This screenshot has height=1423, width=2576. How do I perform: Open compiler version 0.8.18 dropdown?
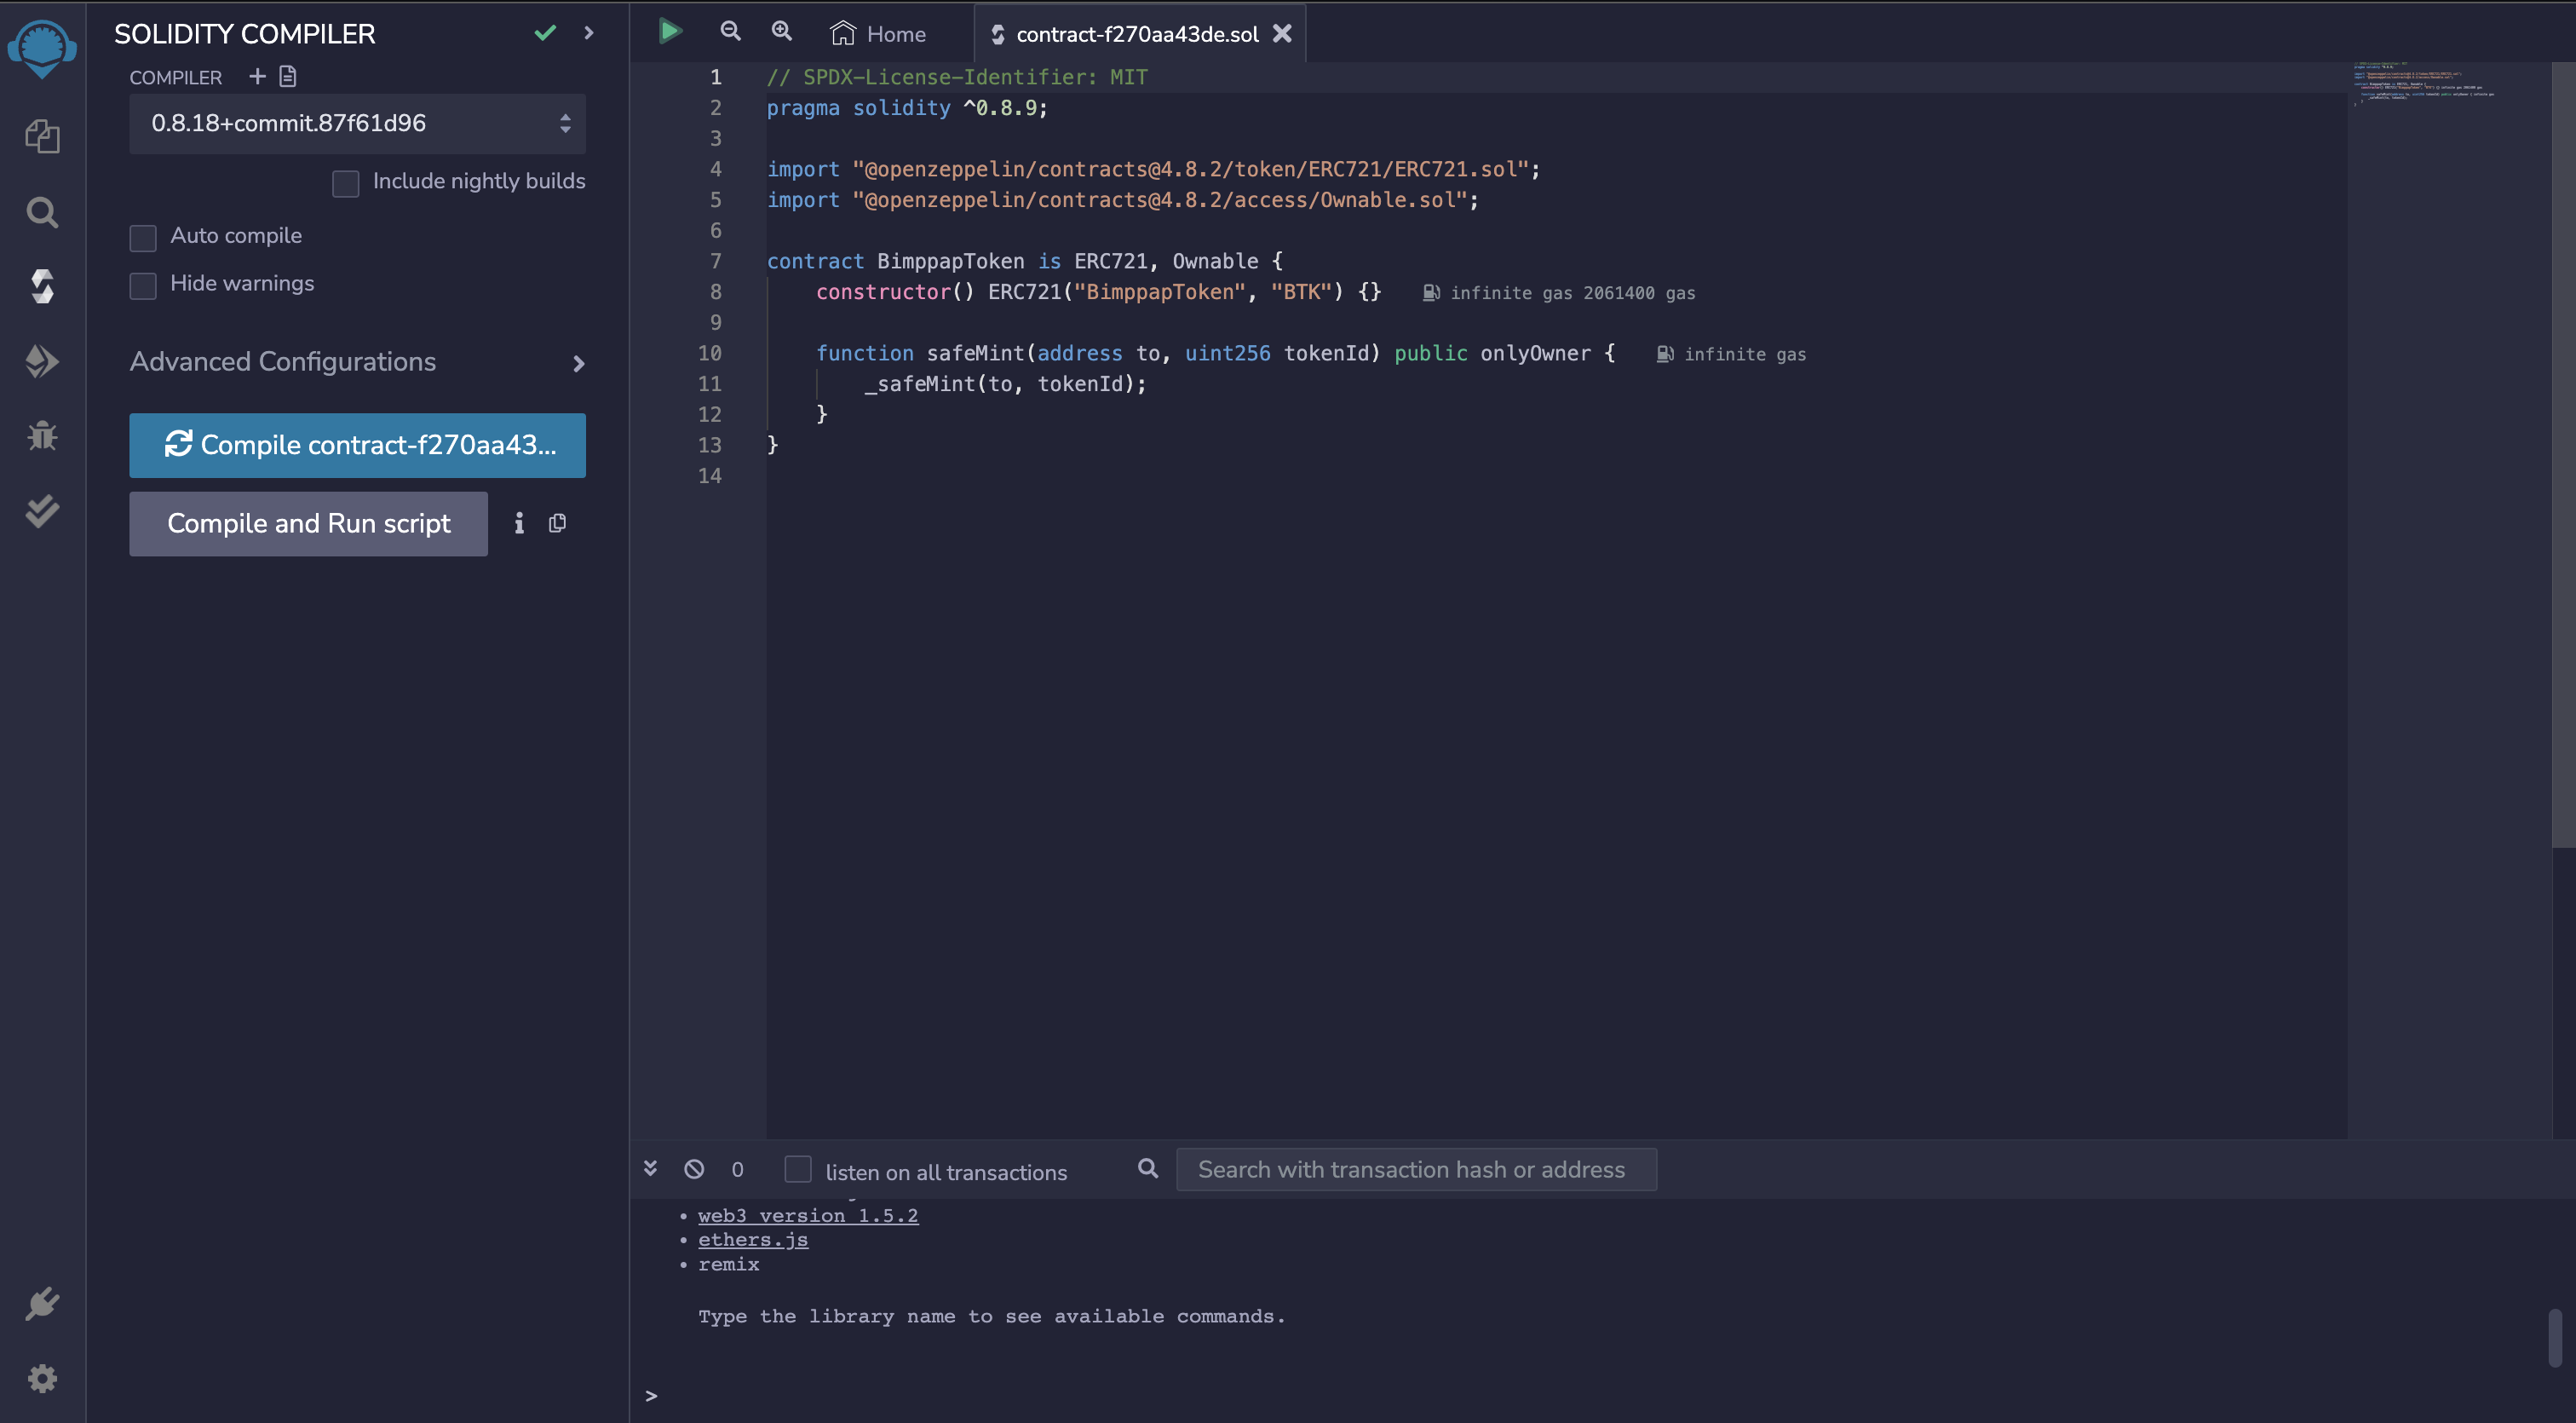pos(357,124)
